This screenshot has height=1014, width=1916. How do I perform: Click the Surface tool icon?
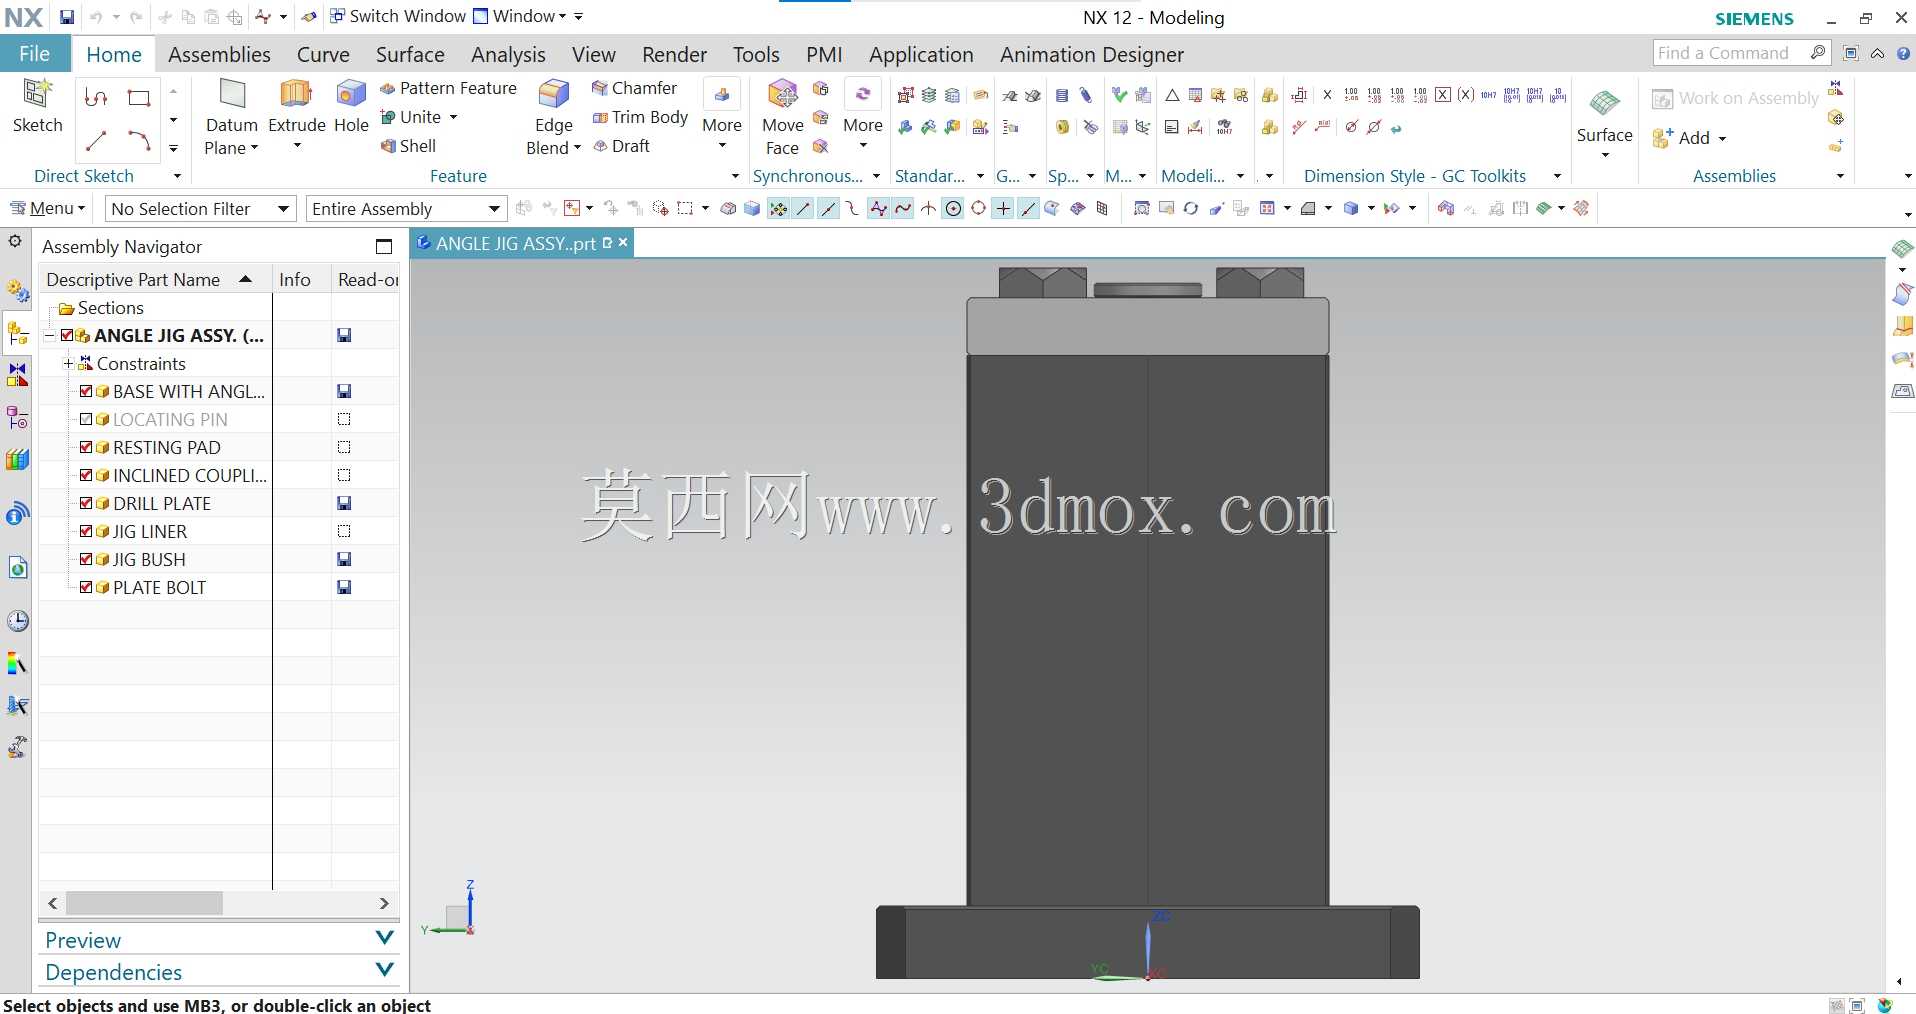tap(1604, 102)
